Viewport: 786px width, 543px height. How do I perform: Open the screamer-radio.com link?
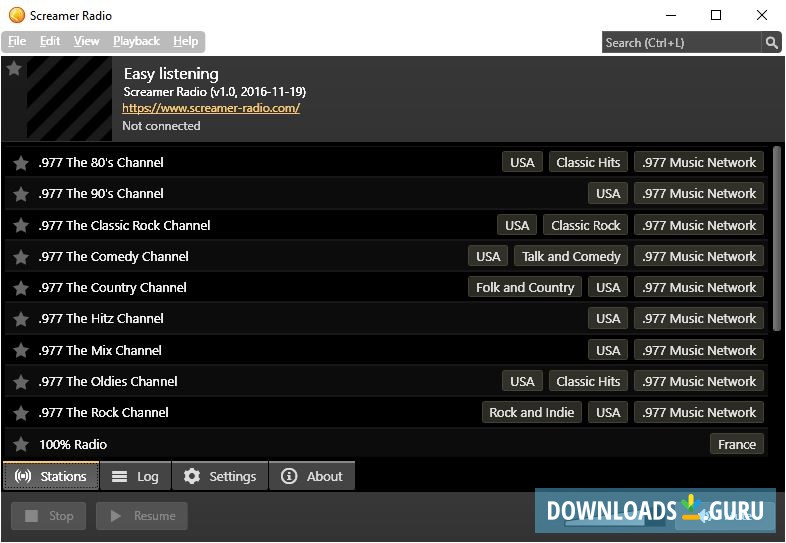pos(211,108)
